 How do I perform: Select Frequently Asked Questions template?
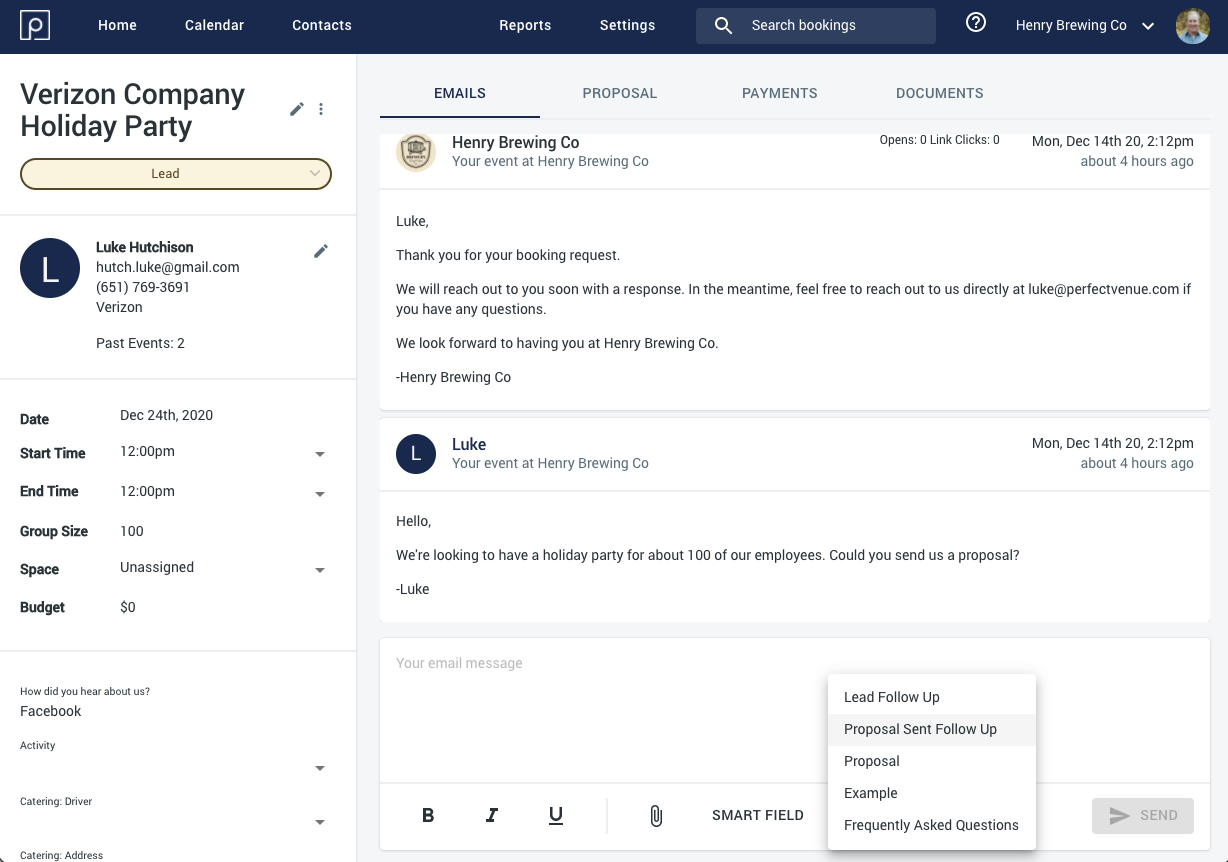[932, 825]
